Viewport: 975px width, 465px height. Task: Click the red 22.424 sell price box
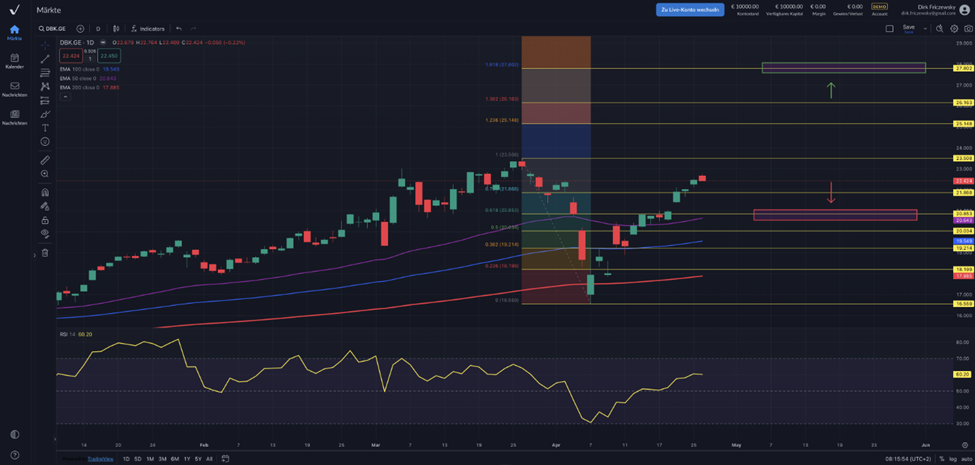pos(71,56)
